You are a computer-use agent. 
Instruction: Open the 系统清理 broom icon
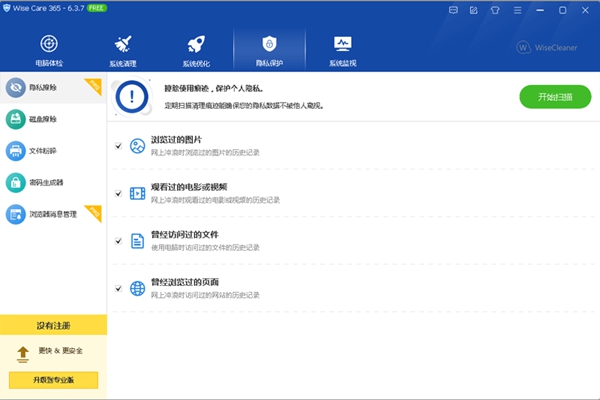click(123, 51)
